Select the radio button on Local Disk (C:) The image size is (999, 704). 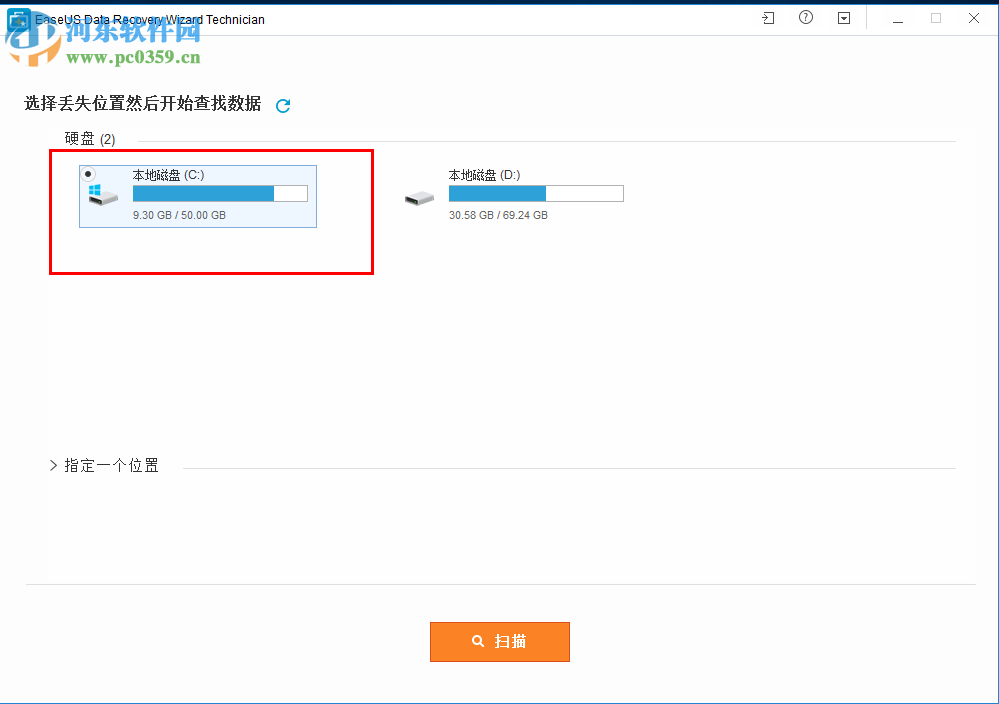86,172
